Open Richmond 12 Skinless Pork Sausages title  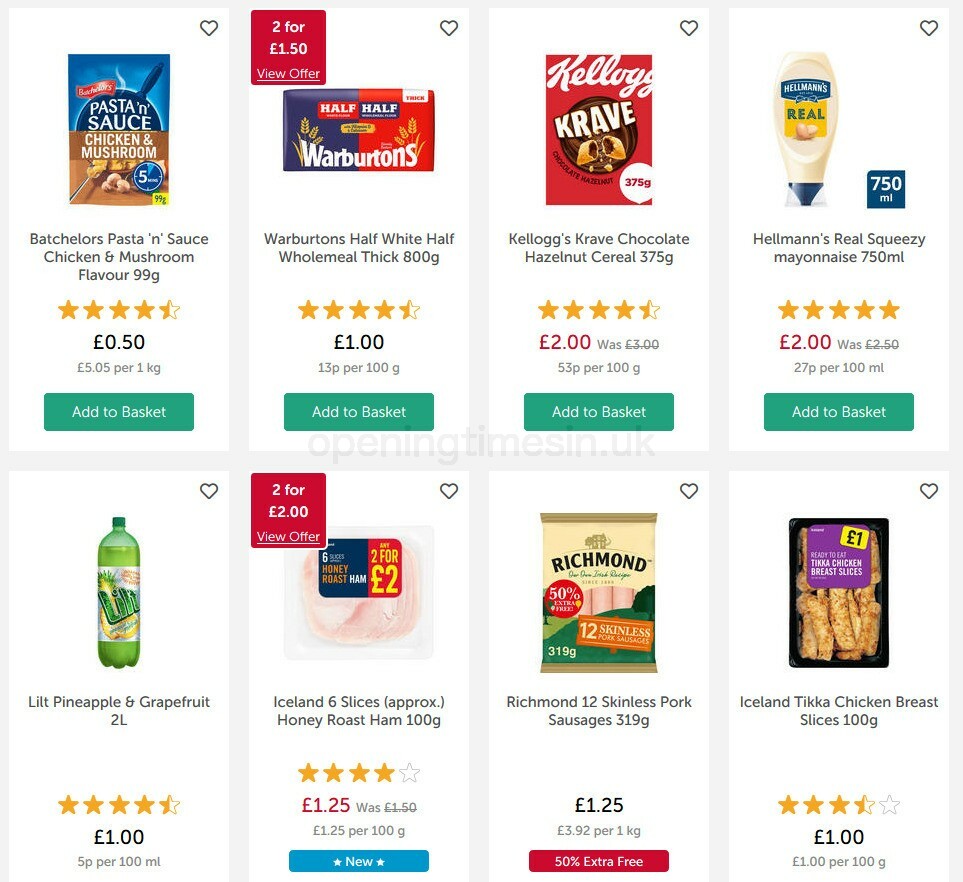[x=599, y=711]
